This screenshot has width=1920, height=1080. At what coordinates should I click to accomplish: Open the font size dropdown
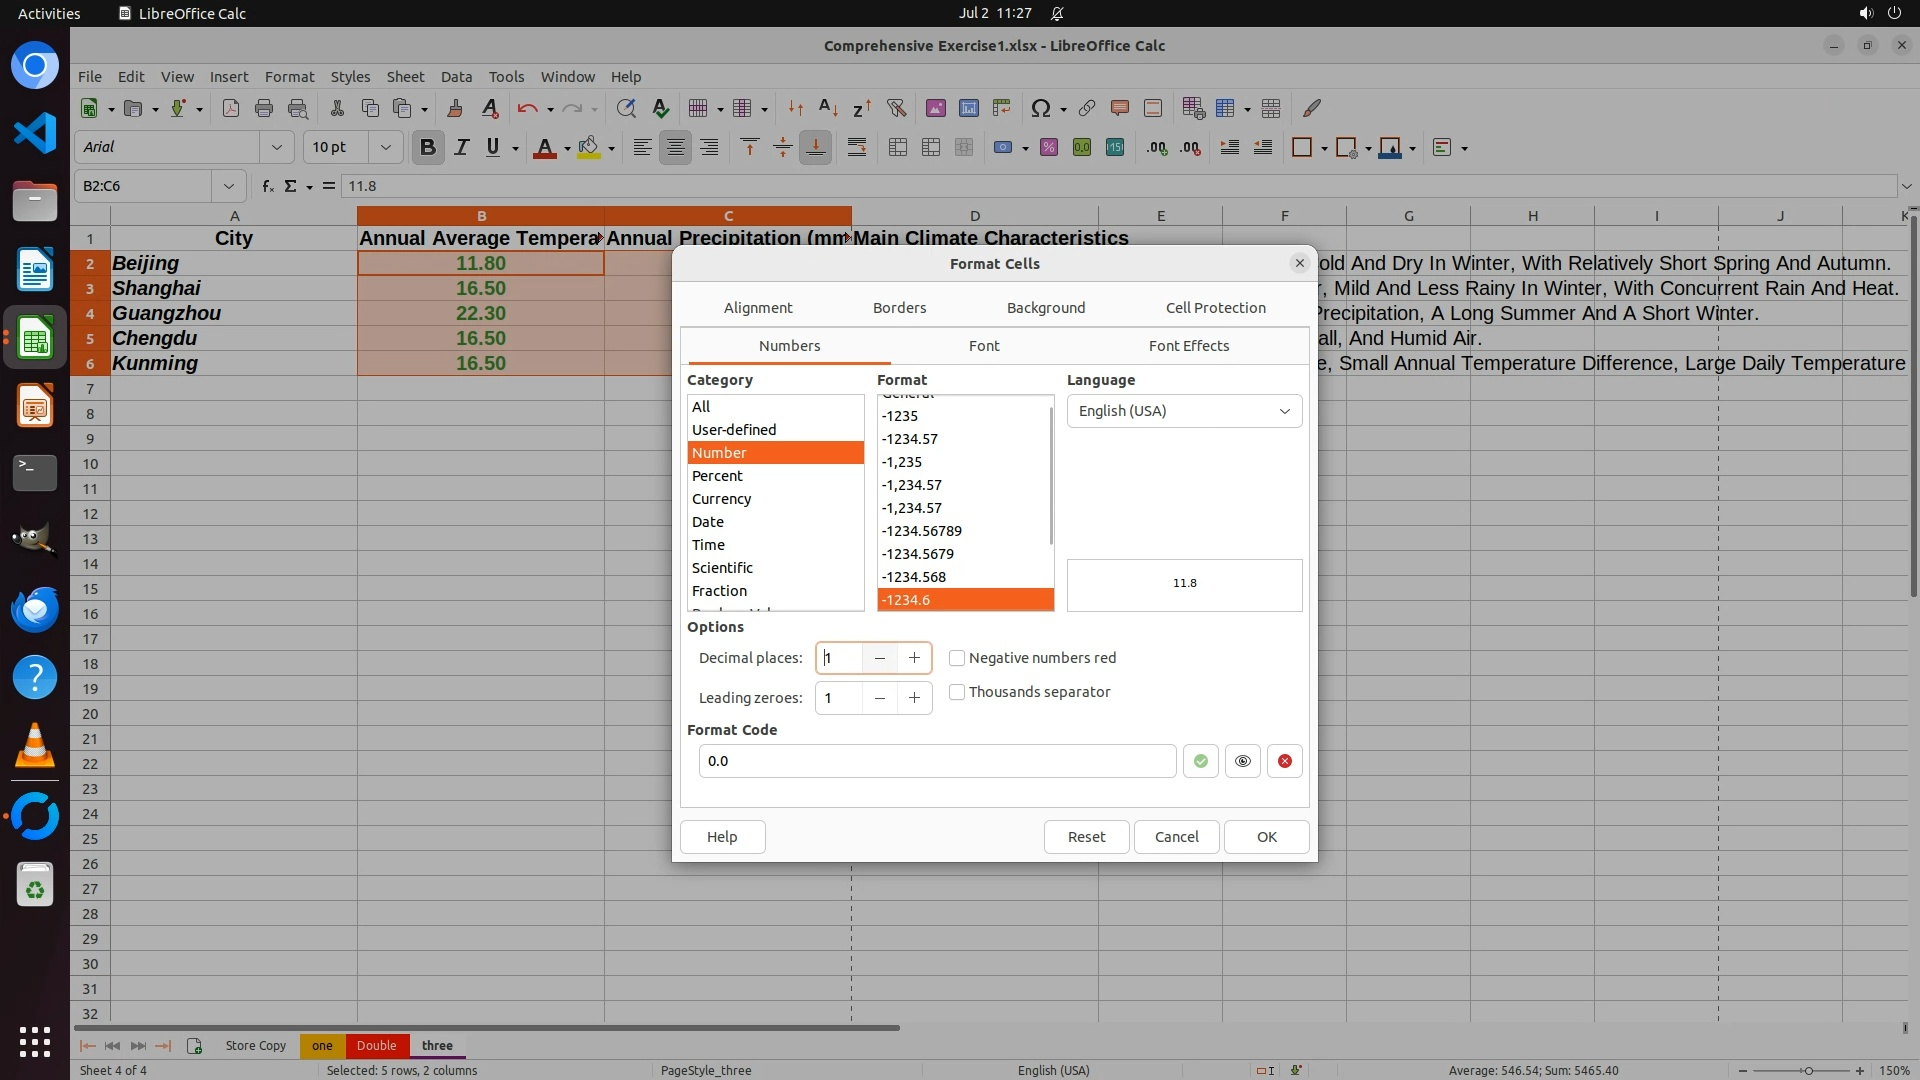point(385,148)
